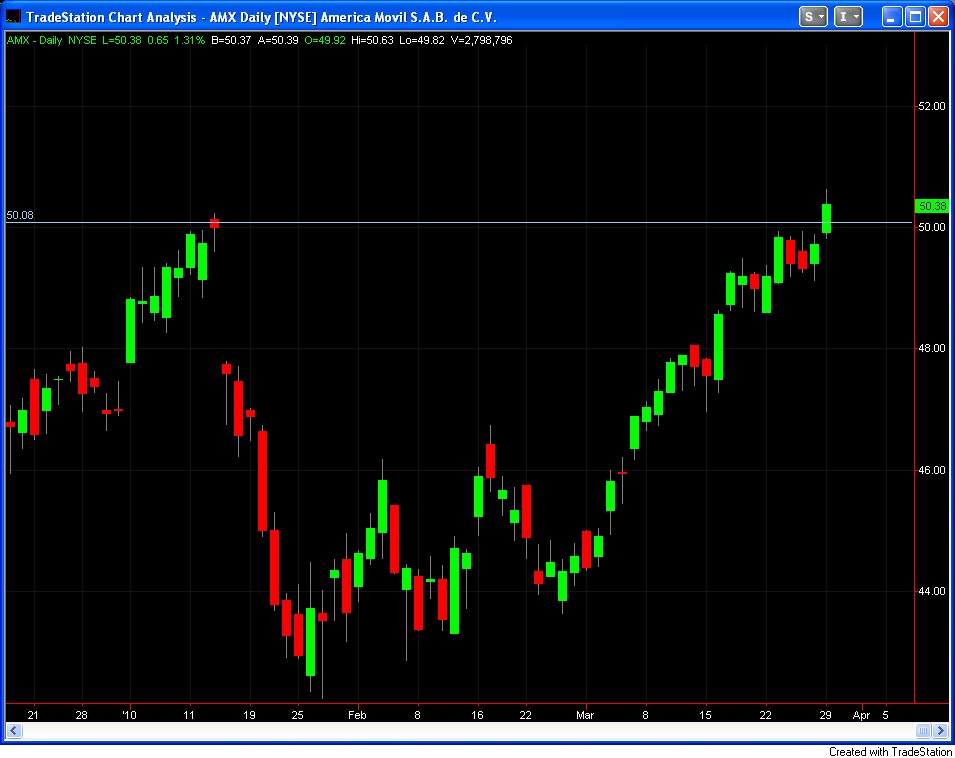Image resolution: width=955 pixels, height=758 pixels.
Task: Close the TradeStation Chart Analysis window
Action: (x=938, y=16)
